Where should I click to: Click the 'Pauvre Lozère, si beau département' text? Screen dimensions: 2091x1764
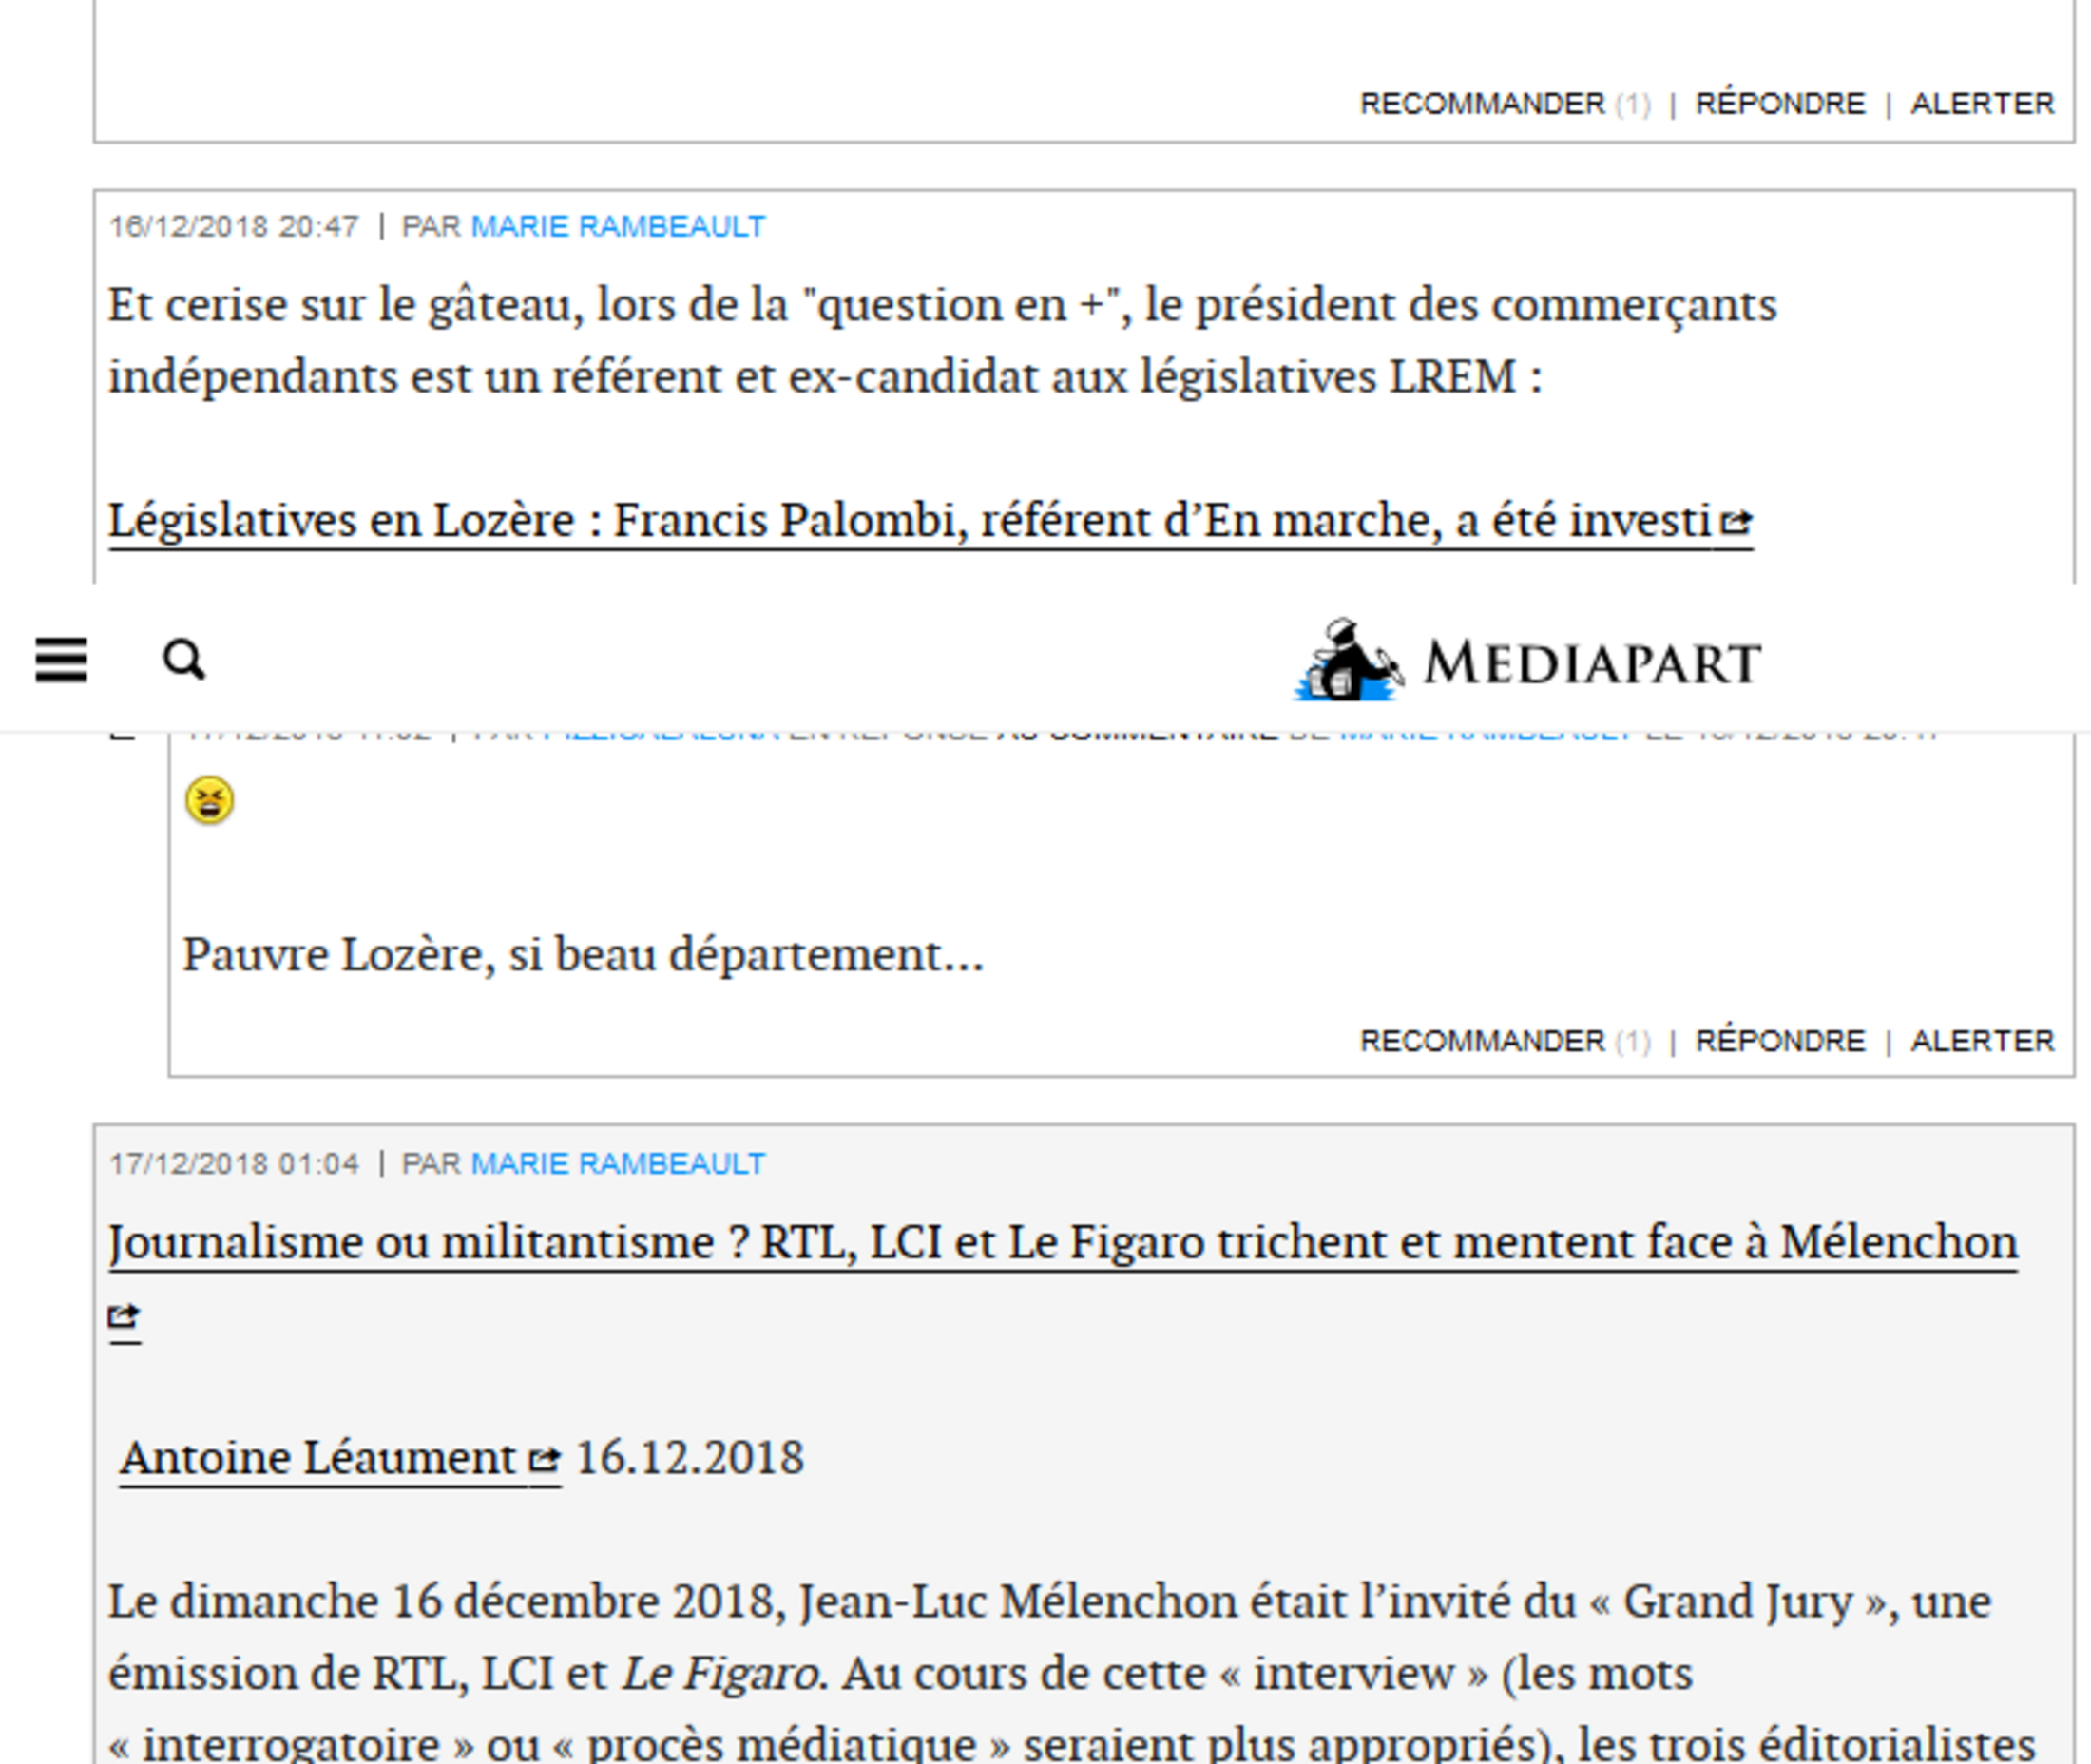pos(582,955)
